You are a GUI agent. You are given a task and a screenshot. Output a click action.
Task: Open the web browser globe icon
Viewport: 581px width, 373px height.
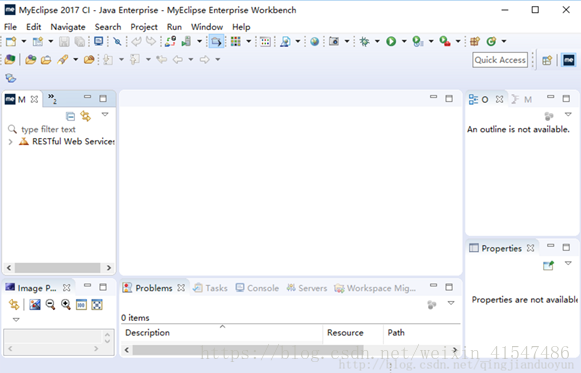pyautogui.click(x=315, y=41)
